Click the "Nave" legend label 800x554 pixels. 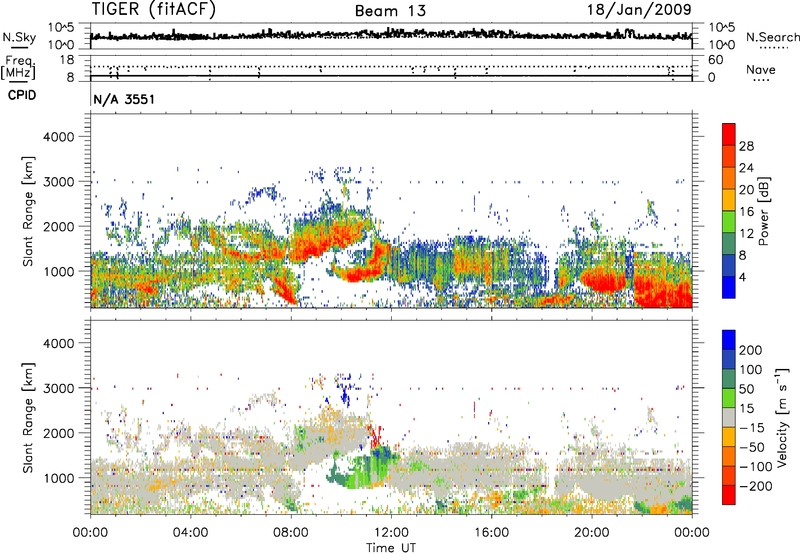click(x=761, y=69)
